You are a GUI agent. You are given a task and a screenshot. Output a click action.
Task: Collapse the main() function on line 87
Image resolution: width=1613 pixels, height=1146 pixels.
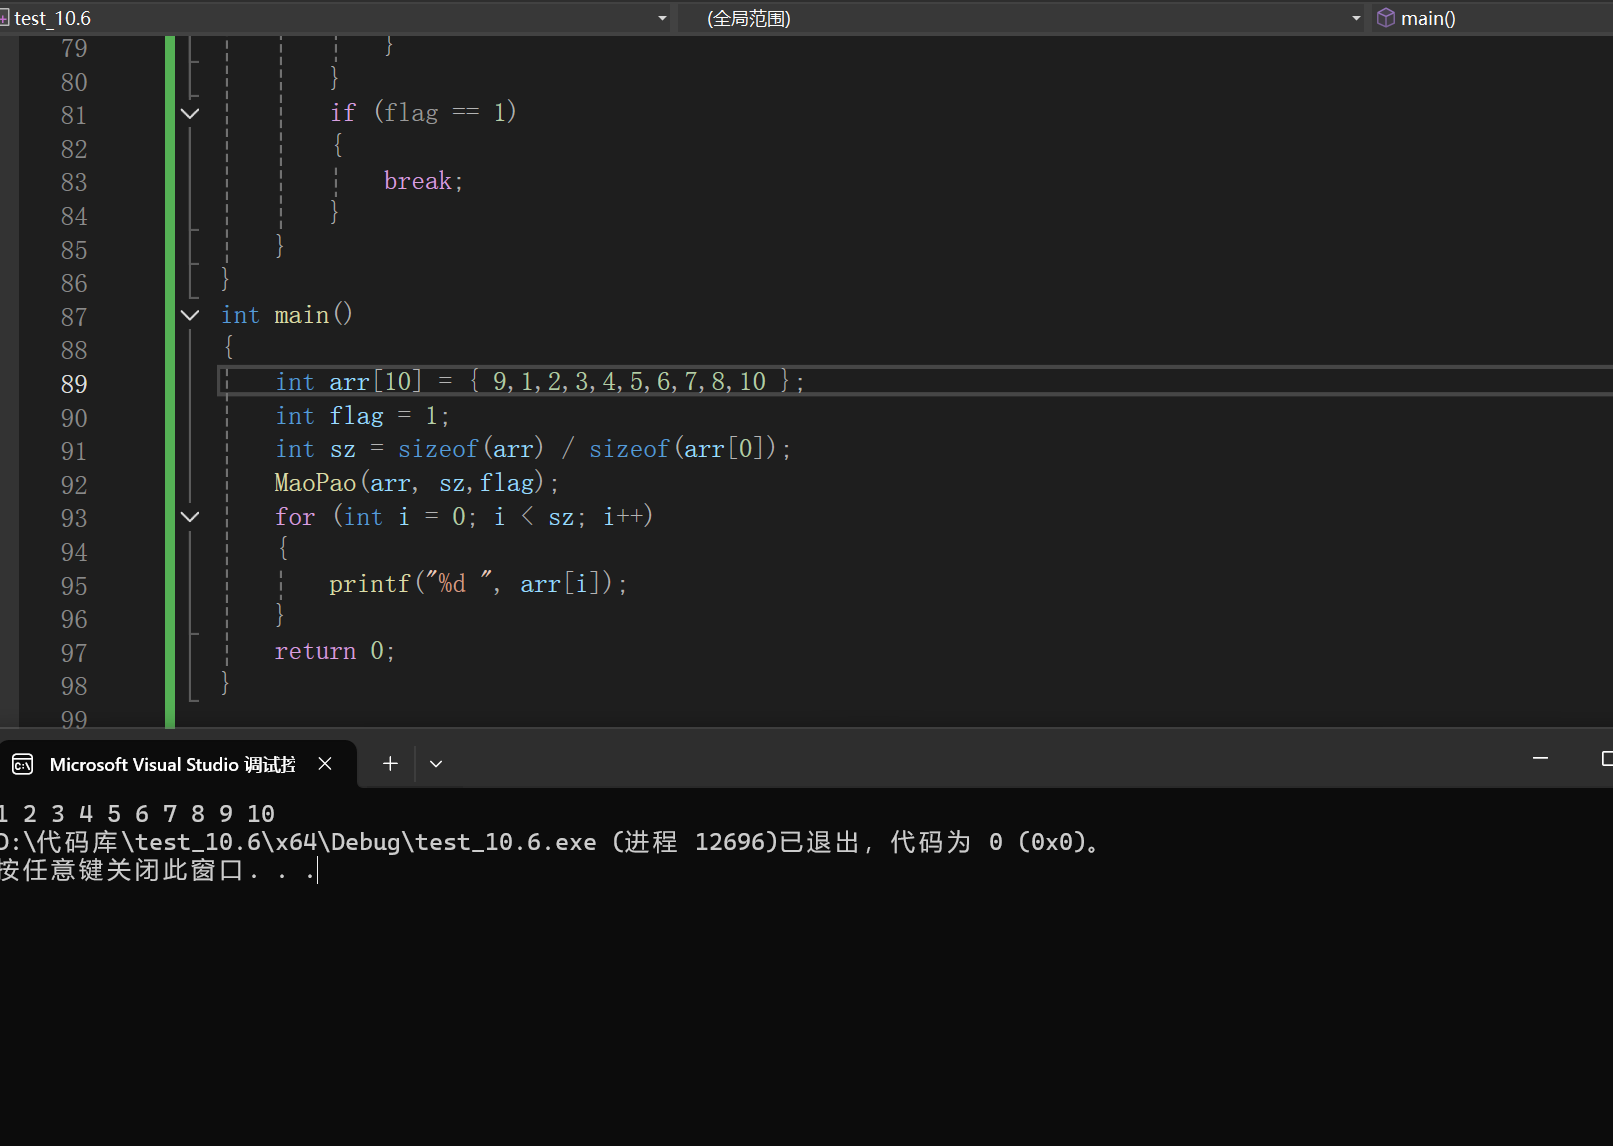click(190, 316)
